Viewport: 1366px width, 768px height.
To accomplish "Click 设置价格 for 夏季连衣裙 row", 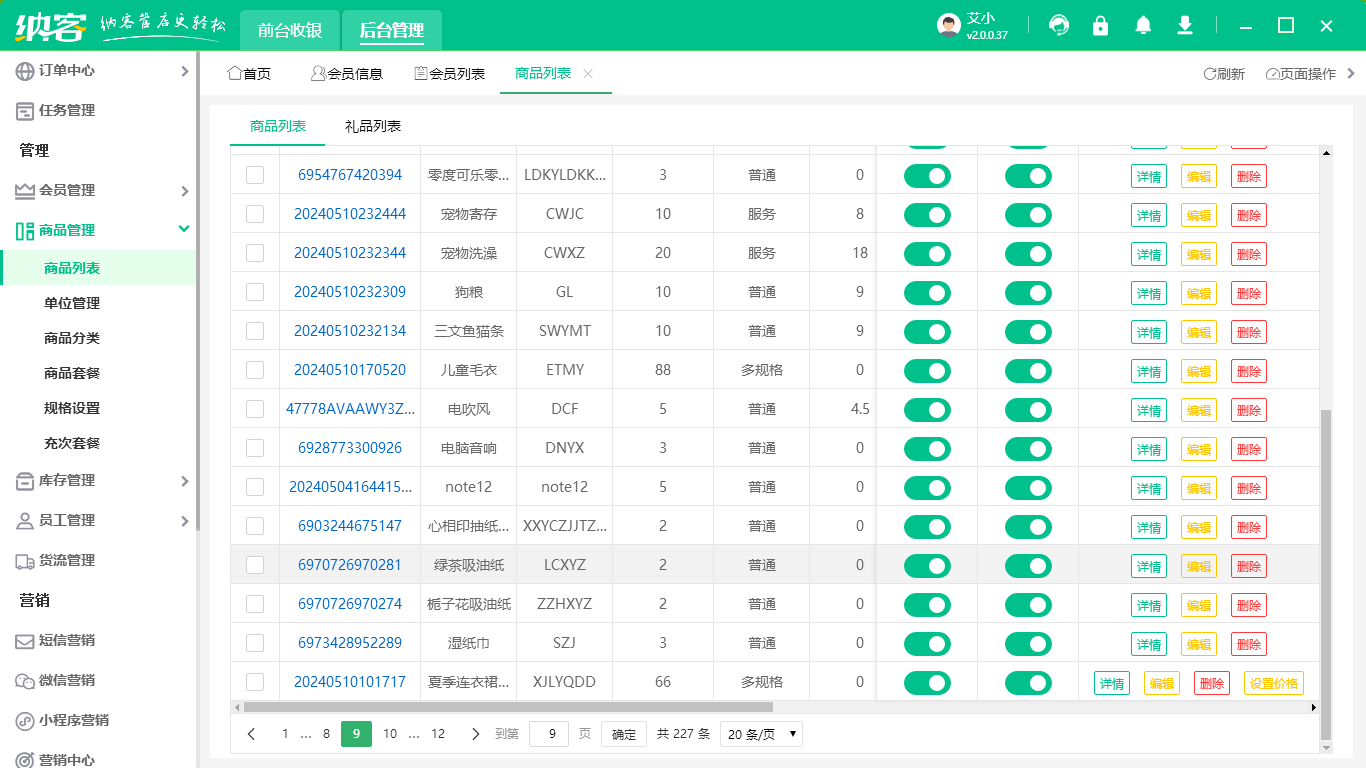I will pyautogui.click(x=1274, y=683).
